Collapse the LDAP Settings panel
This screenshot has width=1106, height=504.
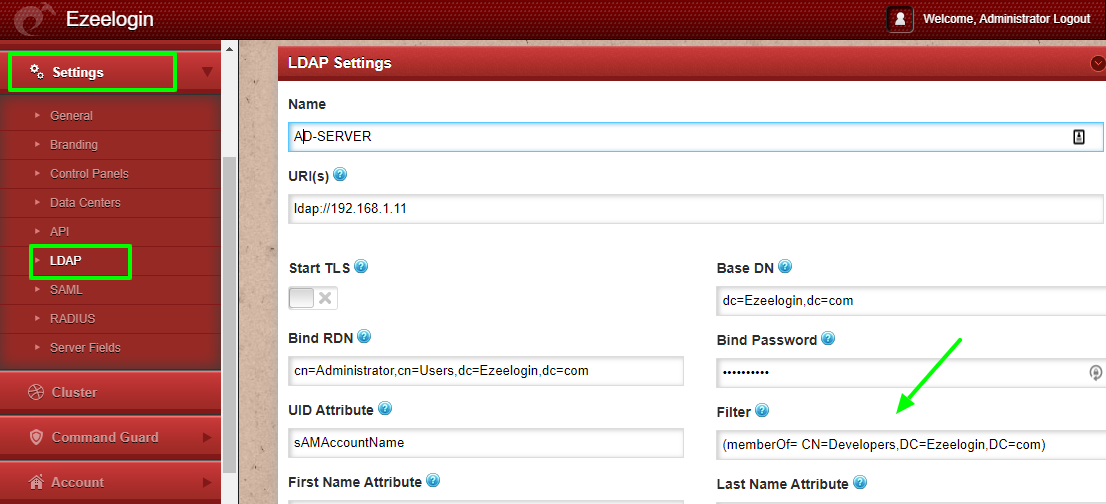1098,63
